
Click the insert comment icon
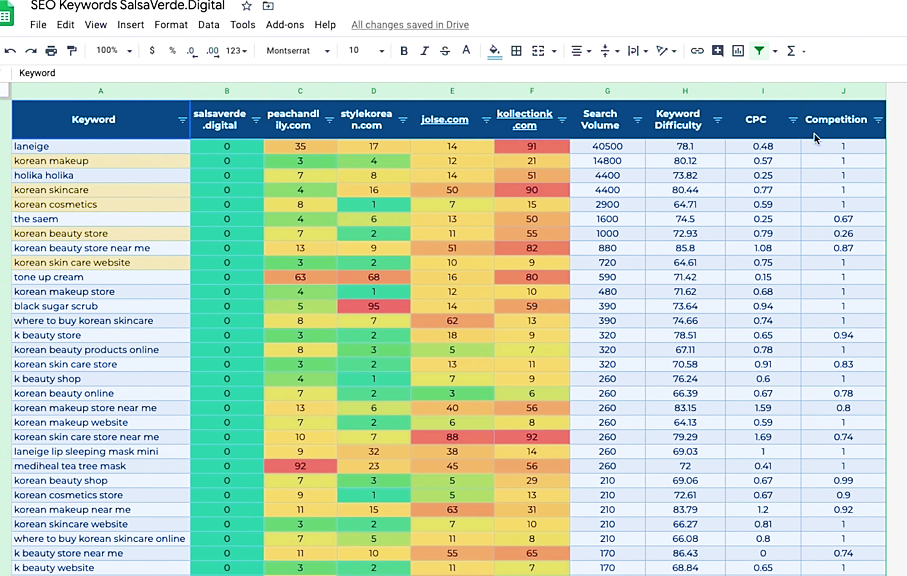tap(717, 51)
